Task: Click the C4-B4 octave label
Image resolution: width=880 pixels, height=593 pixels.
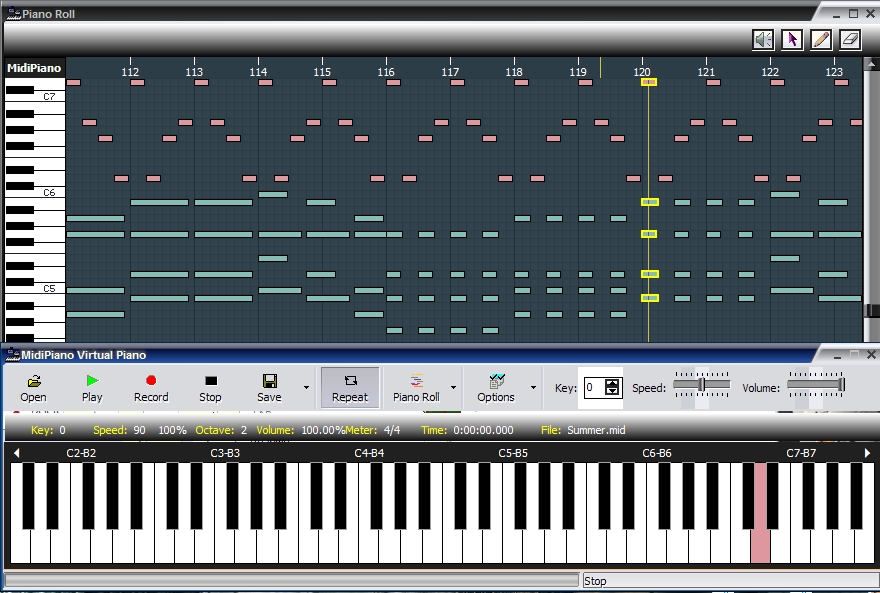Action: pos(369,453)
